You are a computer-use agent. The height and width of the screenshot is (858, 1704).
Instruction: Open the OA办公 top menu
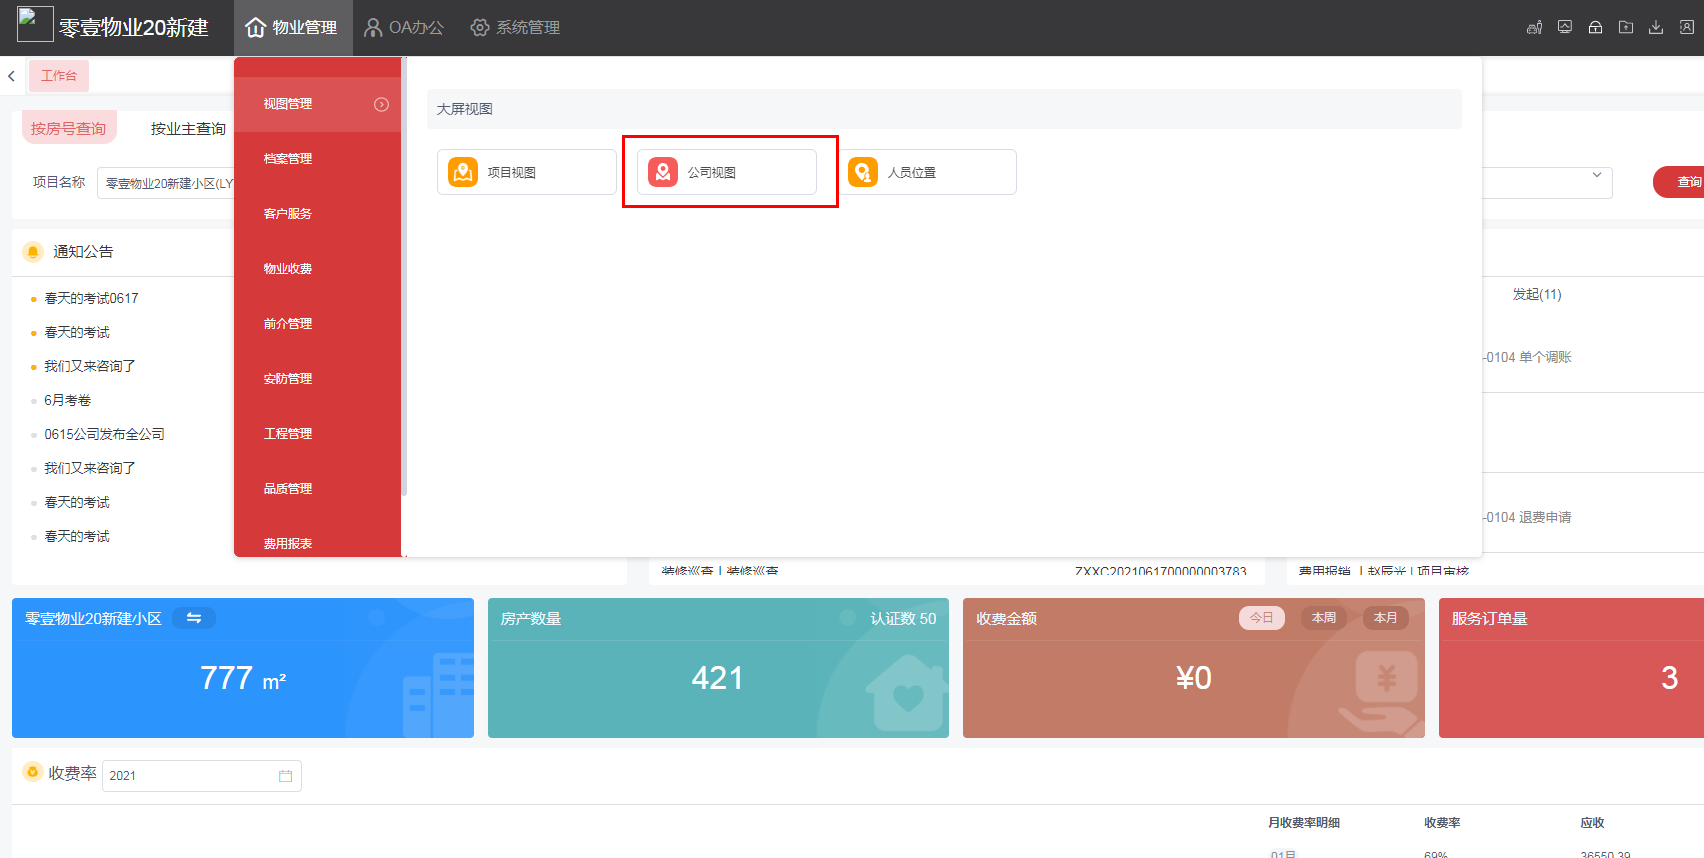pos(404,28)
